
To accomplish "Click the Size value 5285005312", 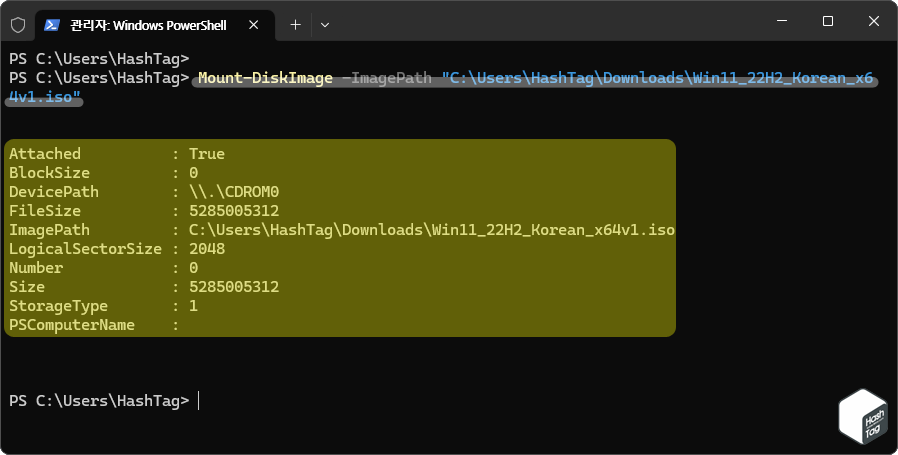I will pos(234,287).
